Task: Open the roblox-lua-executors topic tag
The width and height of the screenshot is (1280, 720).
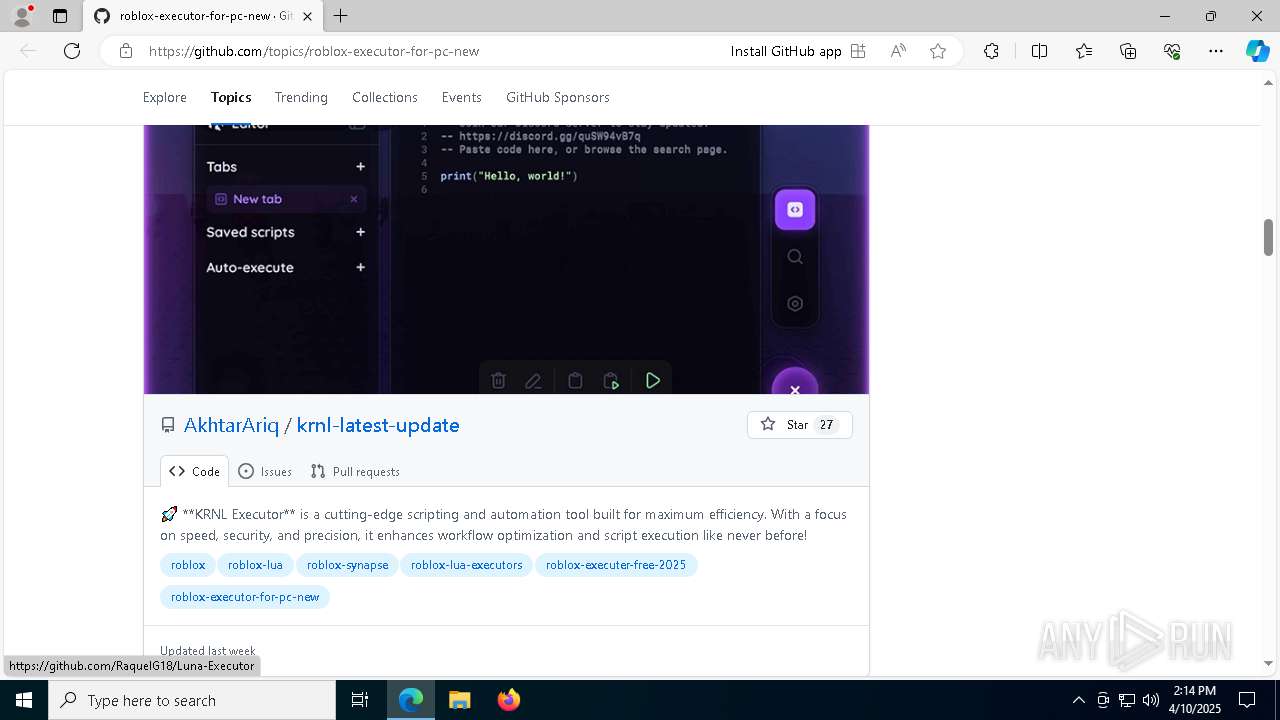Action: click(x=467, y=565)
